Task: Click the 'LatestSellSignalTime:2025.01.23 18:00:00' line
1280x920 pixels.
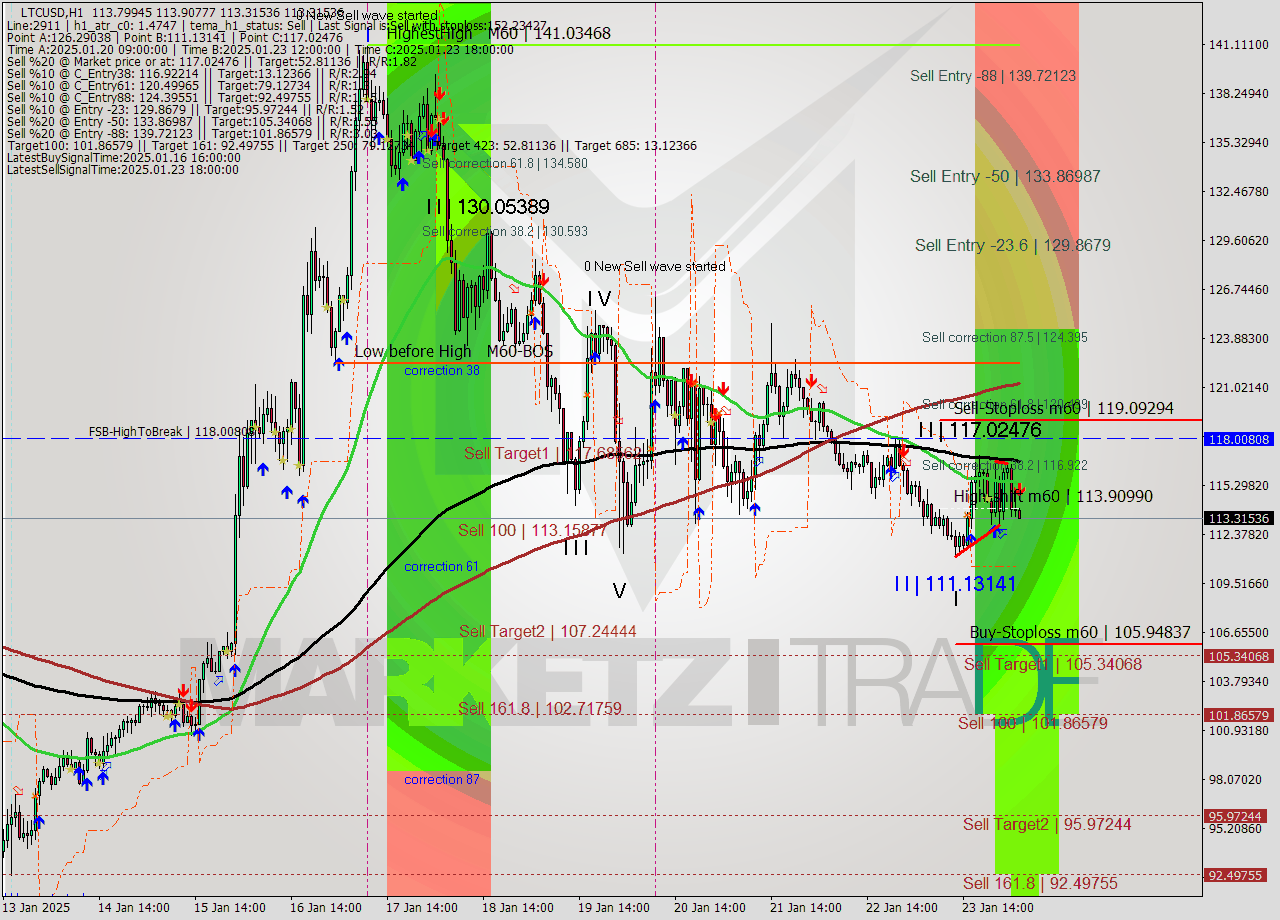Action: point(122,170)
